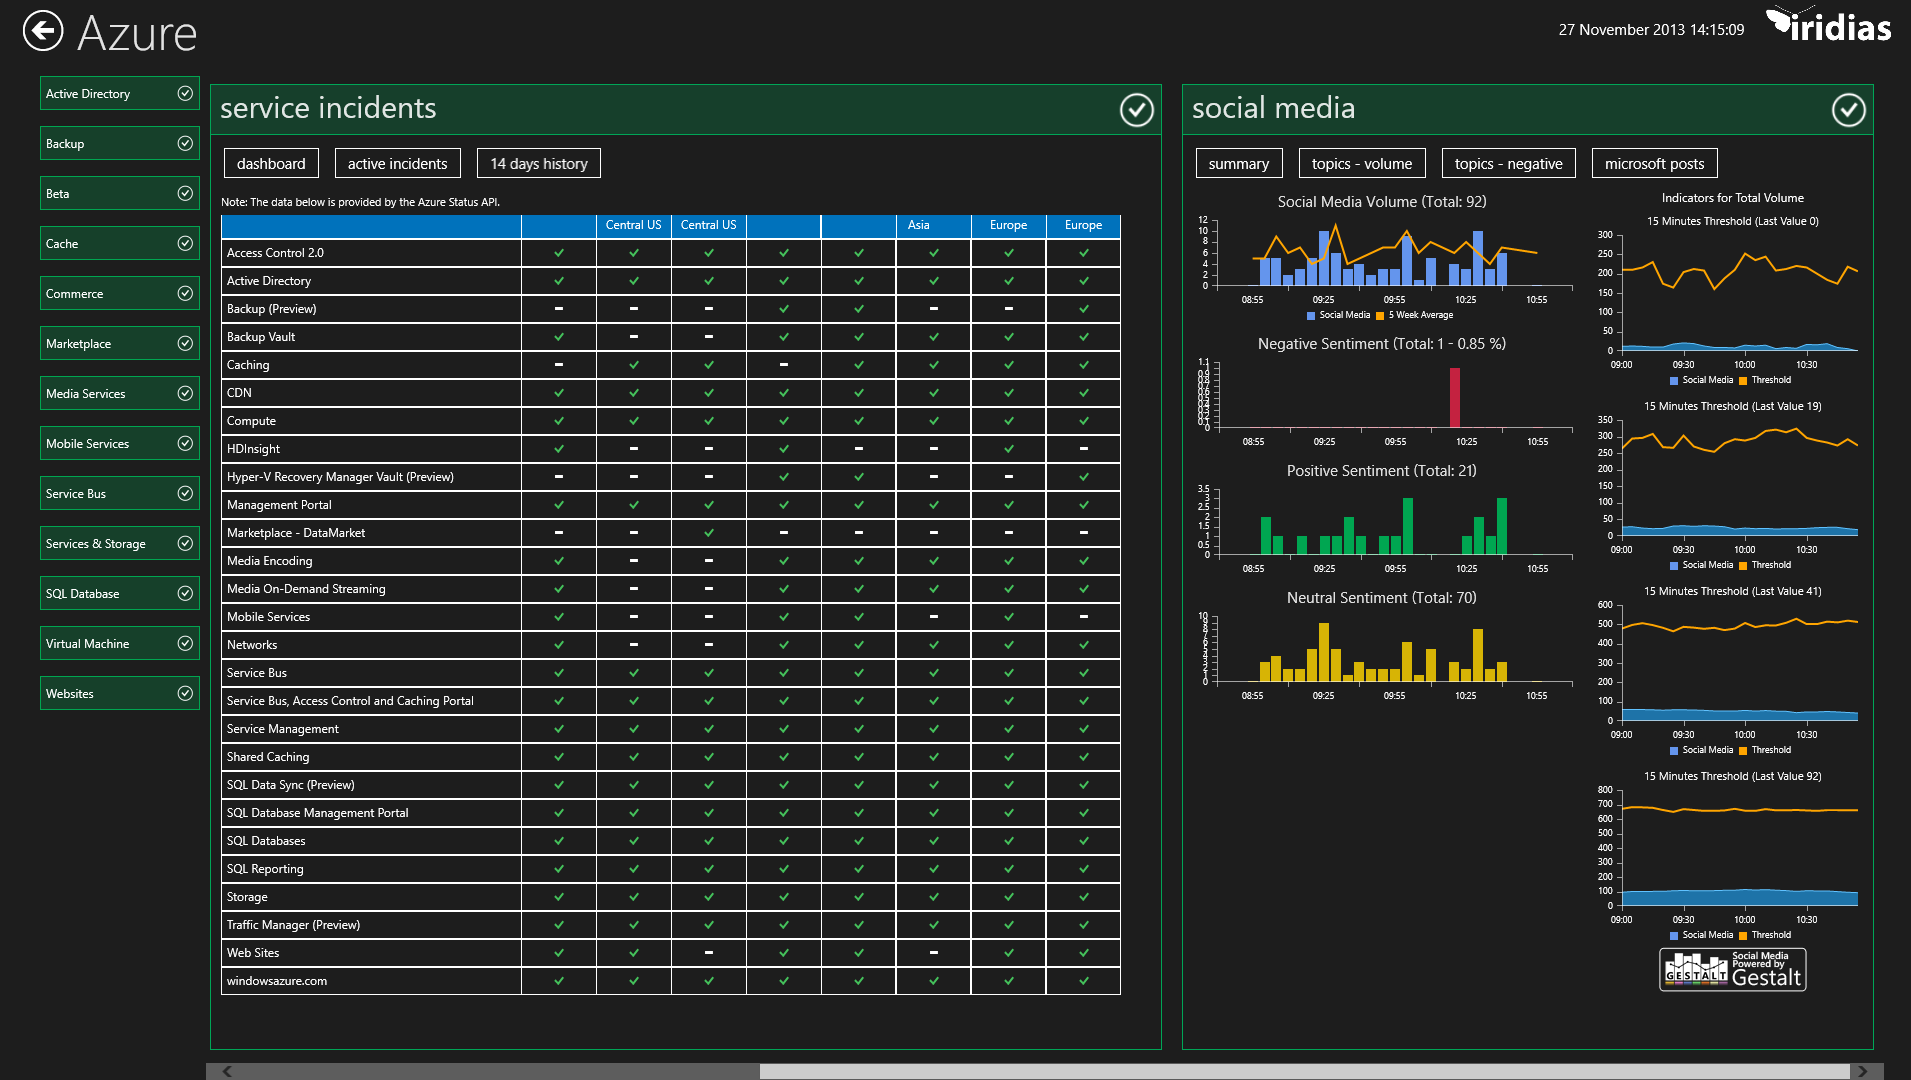Image resolution: width=1911 pixels, height=1080 pixels.
Task: Open the dashboard tab
Action: click(x=271, y=163)
